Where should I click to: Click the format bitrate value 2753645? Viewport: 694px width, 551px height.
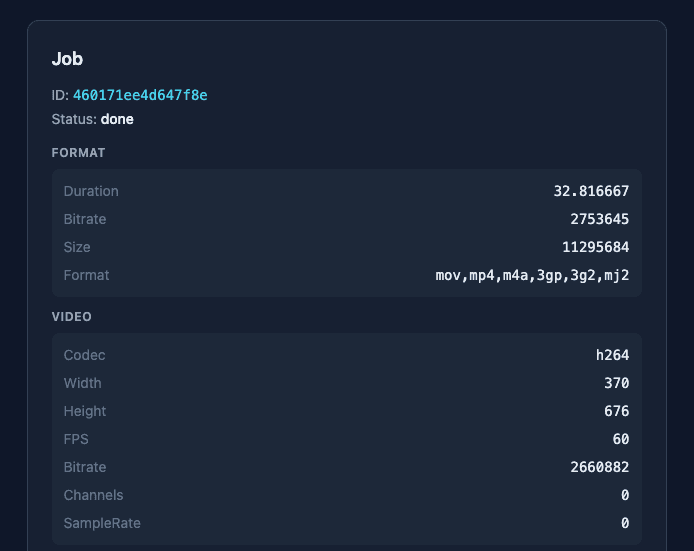click(599, 219)
